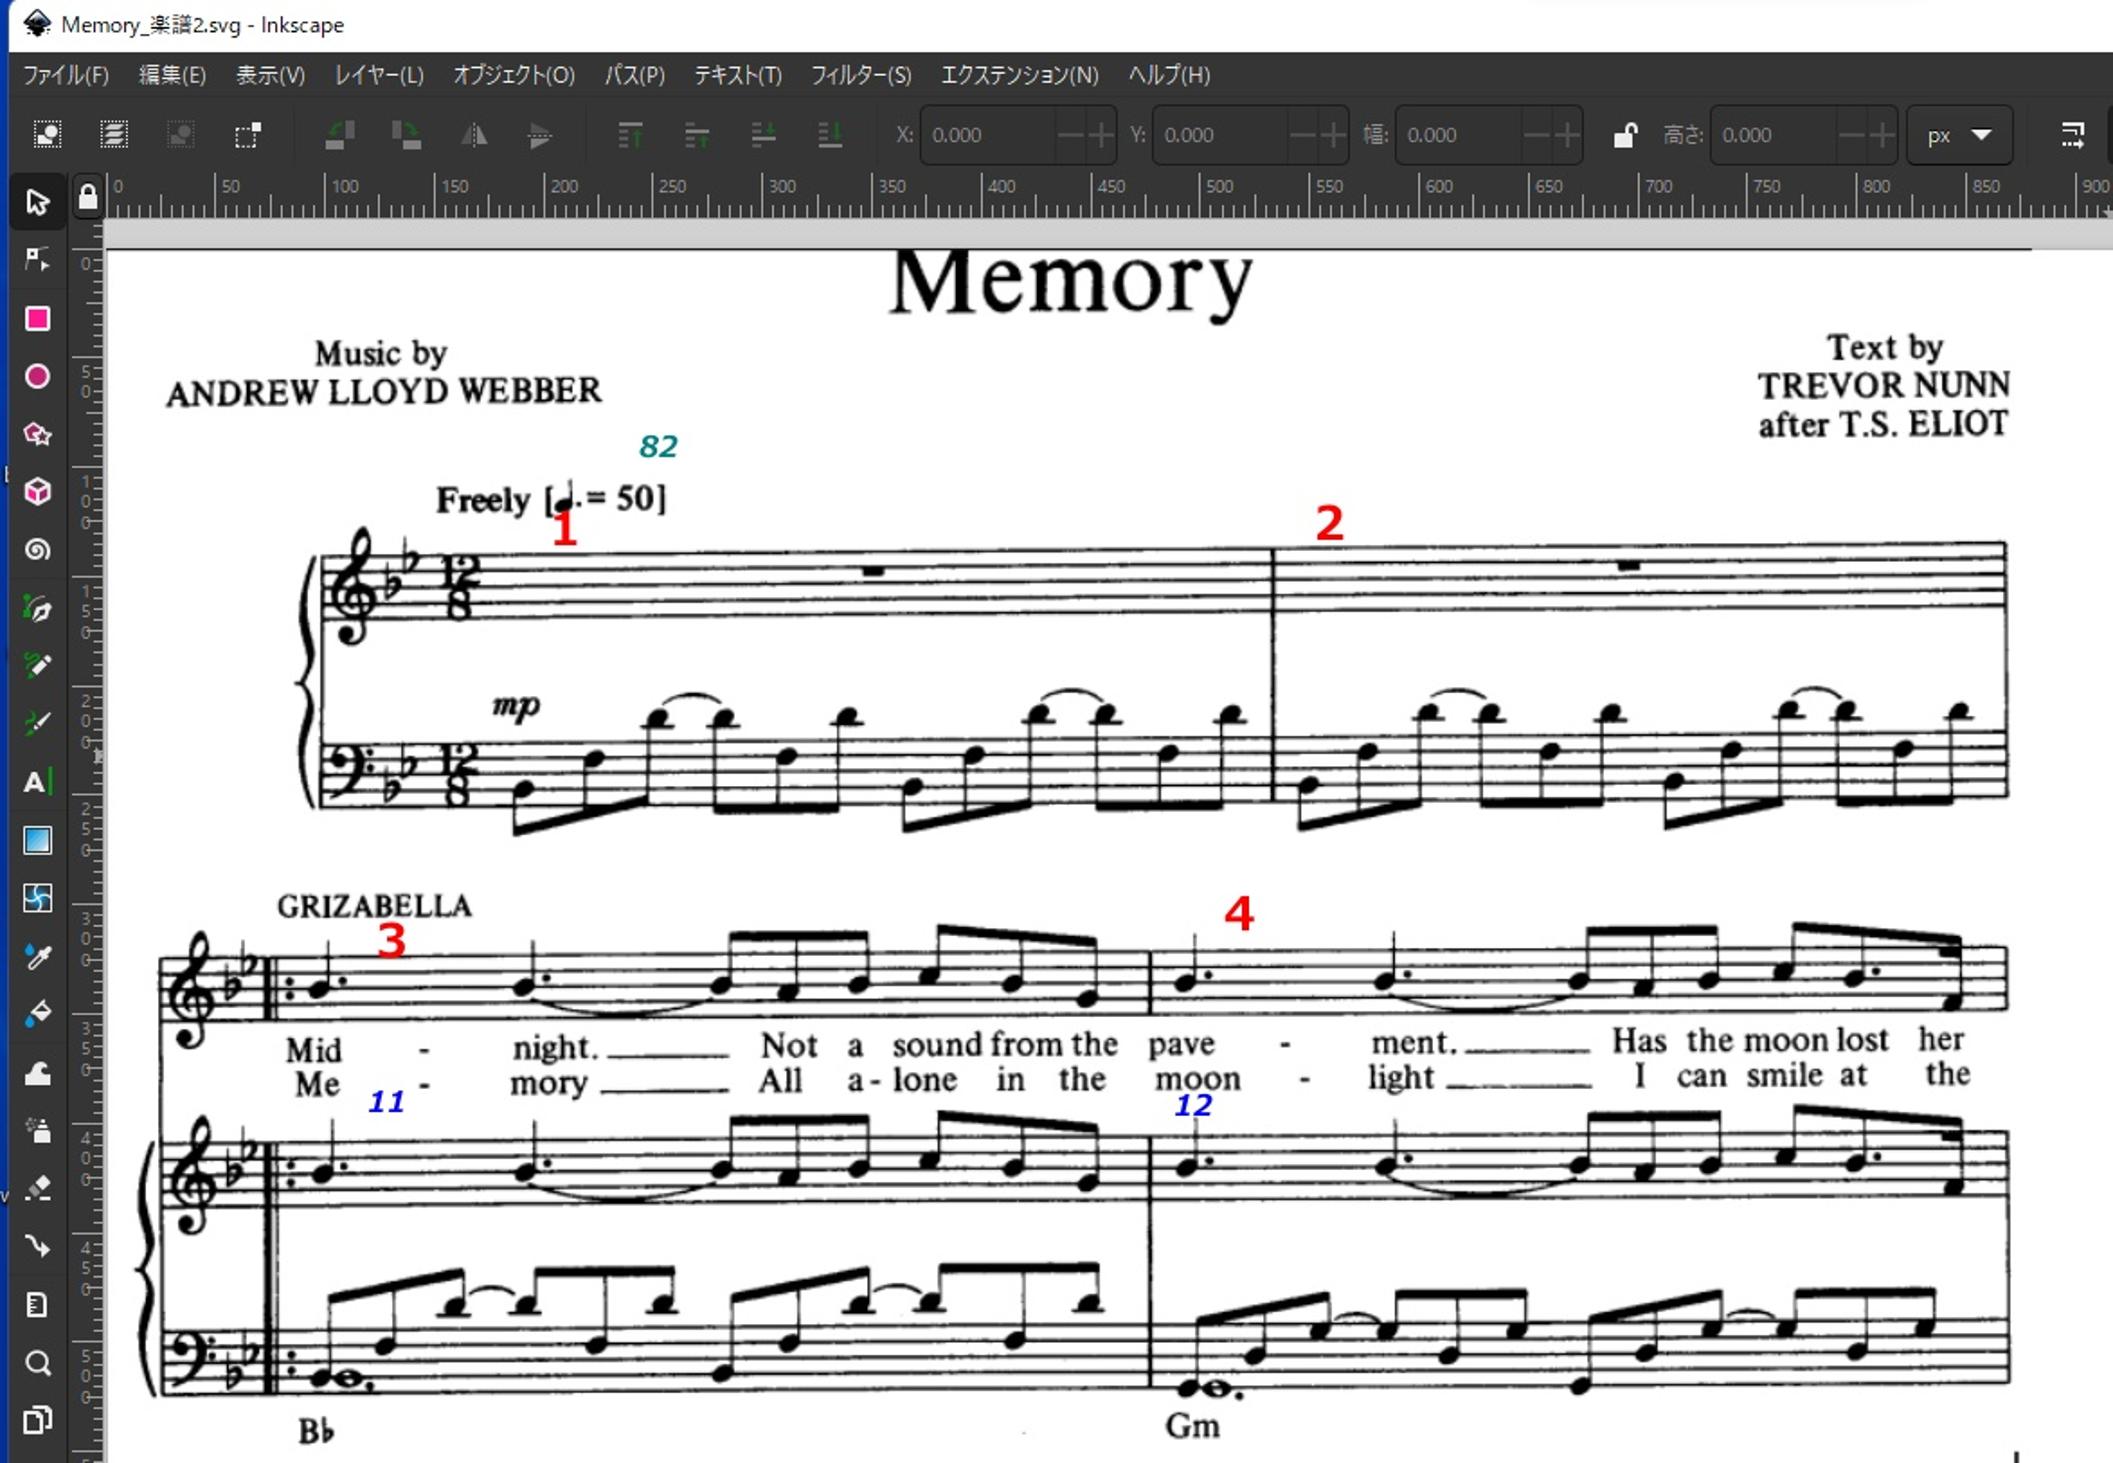The height and width of the screenshot is (1463, 2113).
Task: Click the Memory title on the canvas
Action: [1070, 284]
